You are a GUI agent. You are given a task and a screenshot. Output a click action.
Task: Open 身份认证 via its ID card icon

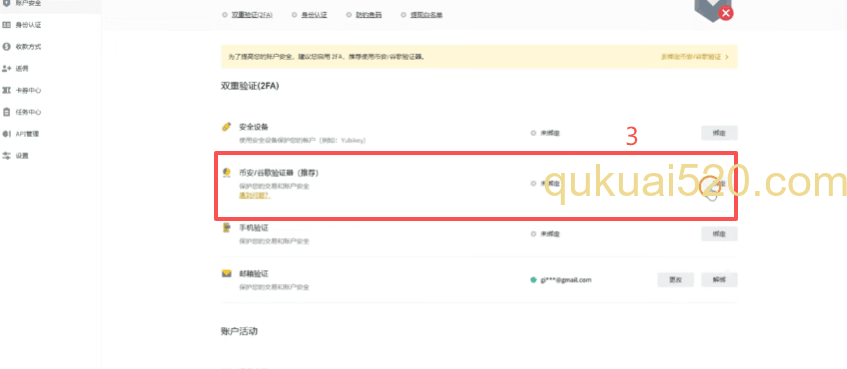6,25
